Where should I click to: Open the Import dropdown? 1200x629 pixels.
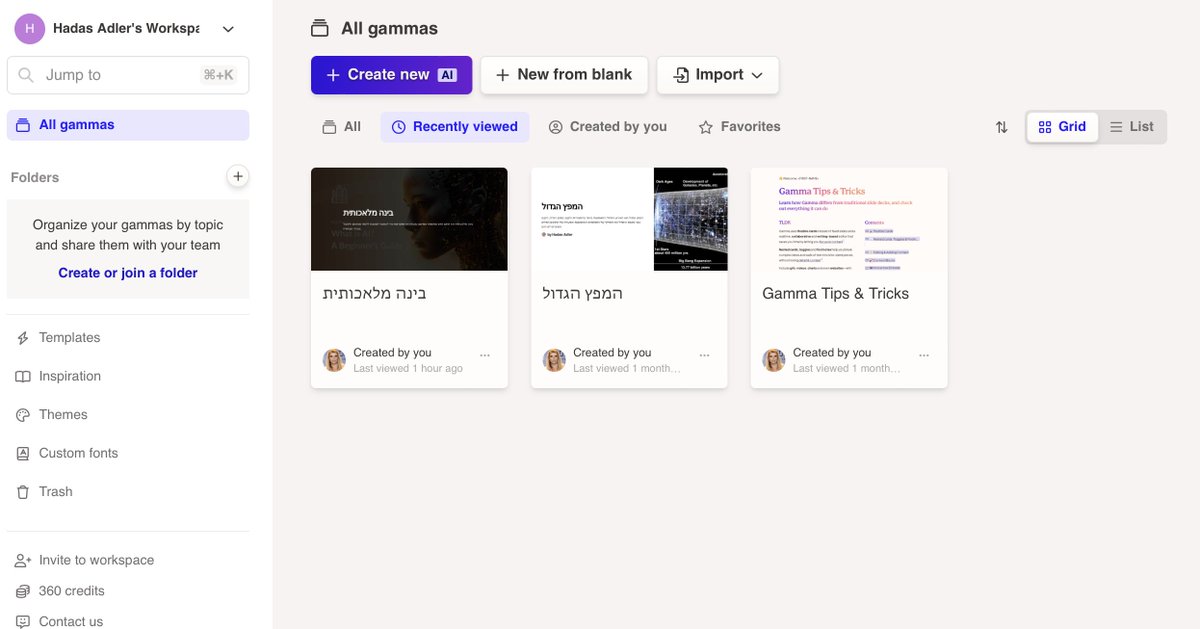coord(717,74)
